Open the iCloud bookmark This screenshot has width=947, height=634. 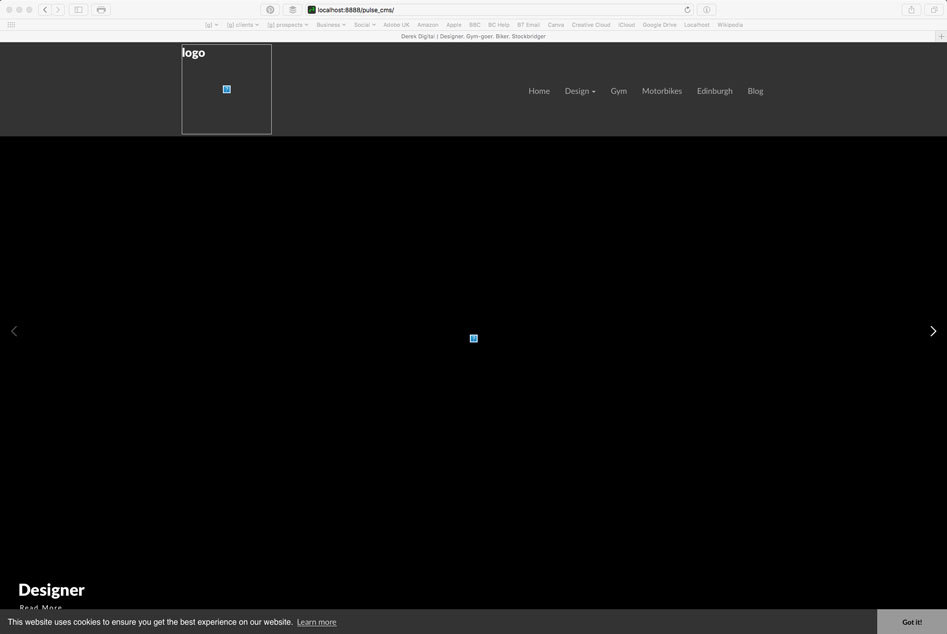point(626,25)
